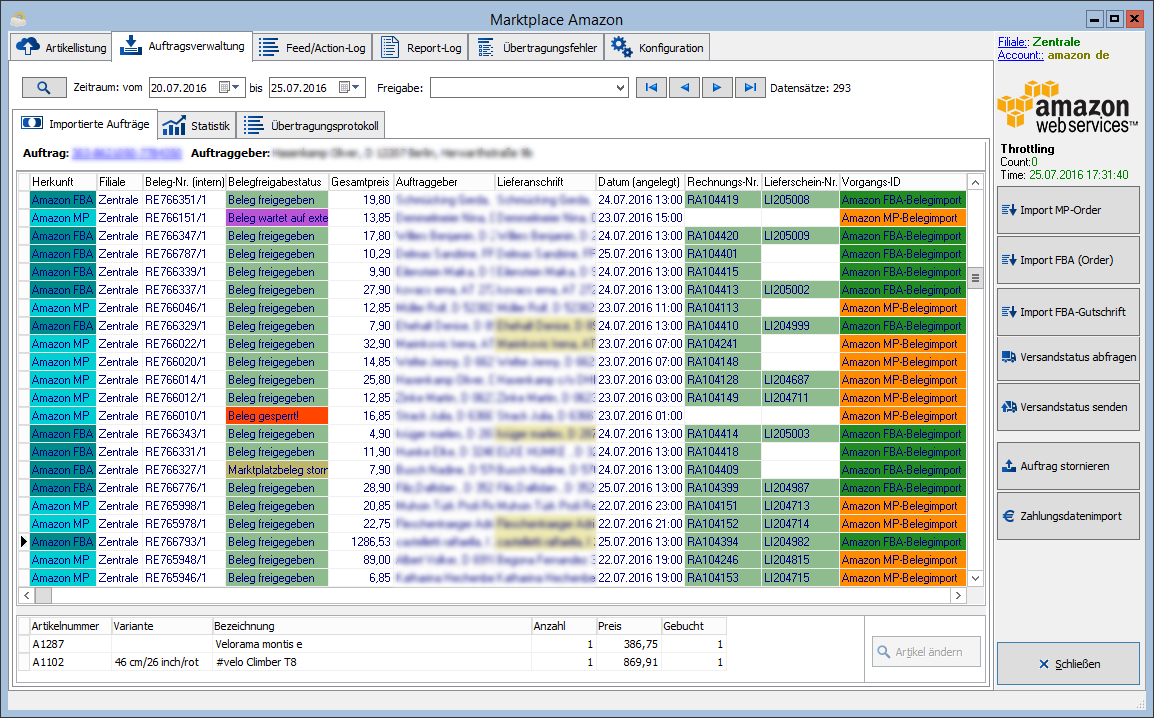
Task: Click Import MP-Order button
Action: click(x=1068, y=210)
